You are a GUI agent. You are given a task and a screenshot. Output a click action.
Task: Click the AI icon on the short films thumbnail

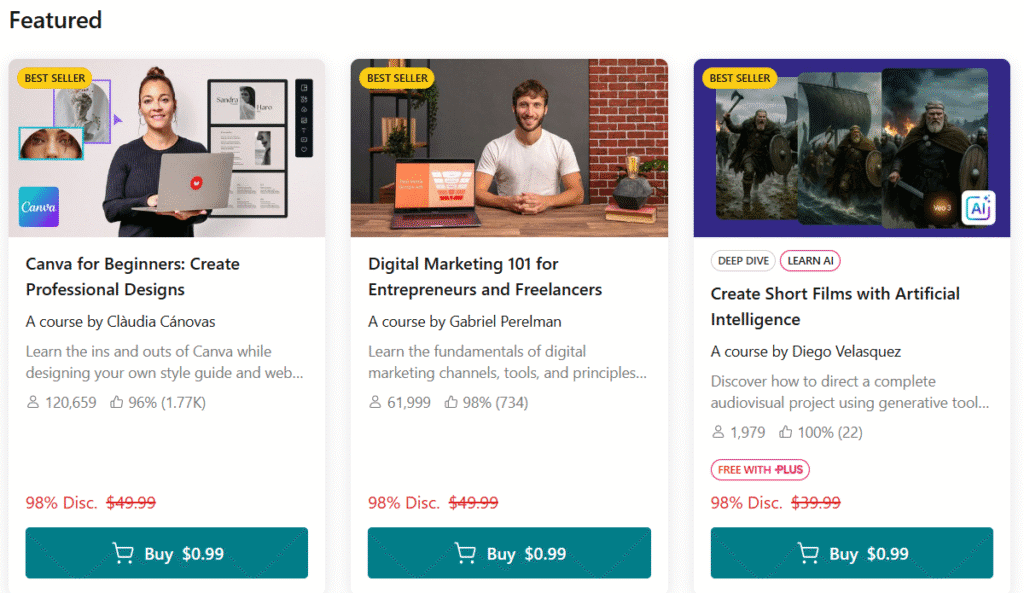click(x=979, y=208)
